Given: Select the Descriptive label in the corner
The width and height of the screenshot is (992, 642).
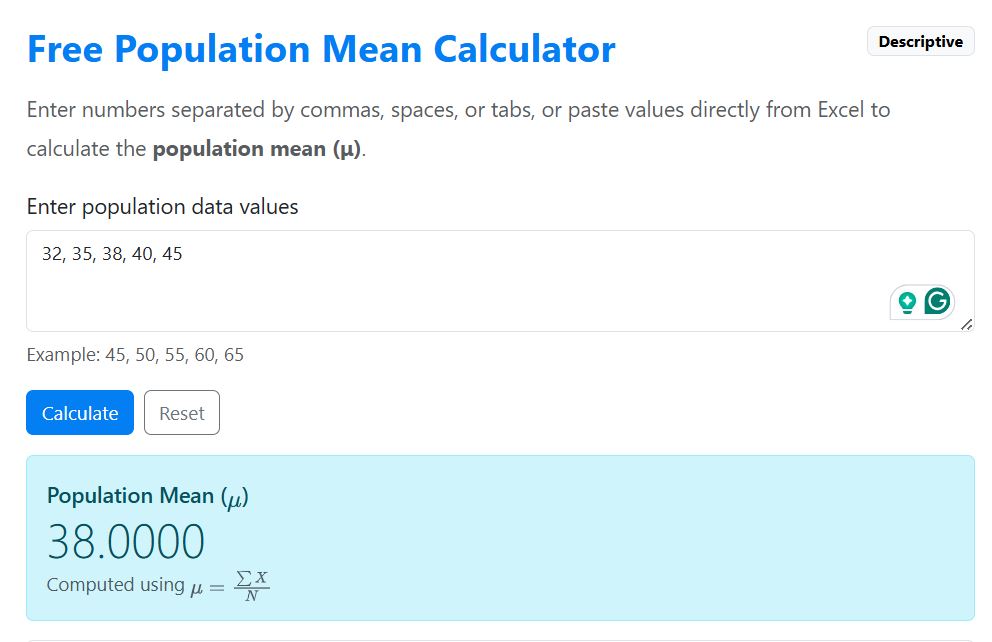Looking at the screenshot, I should pos(920,41).
